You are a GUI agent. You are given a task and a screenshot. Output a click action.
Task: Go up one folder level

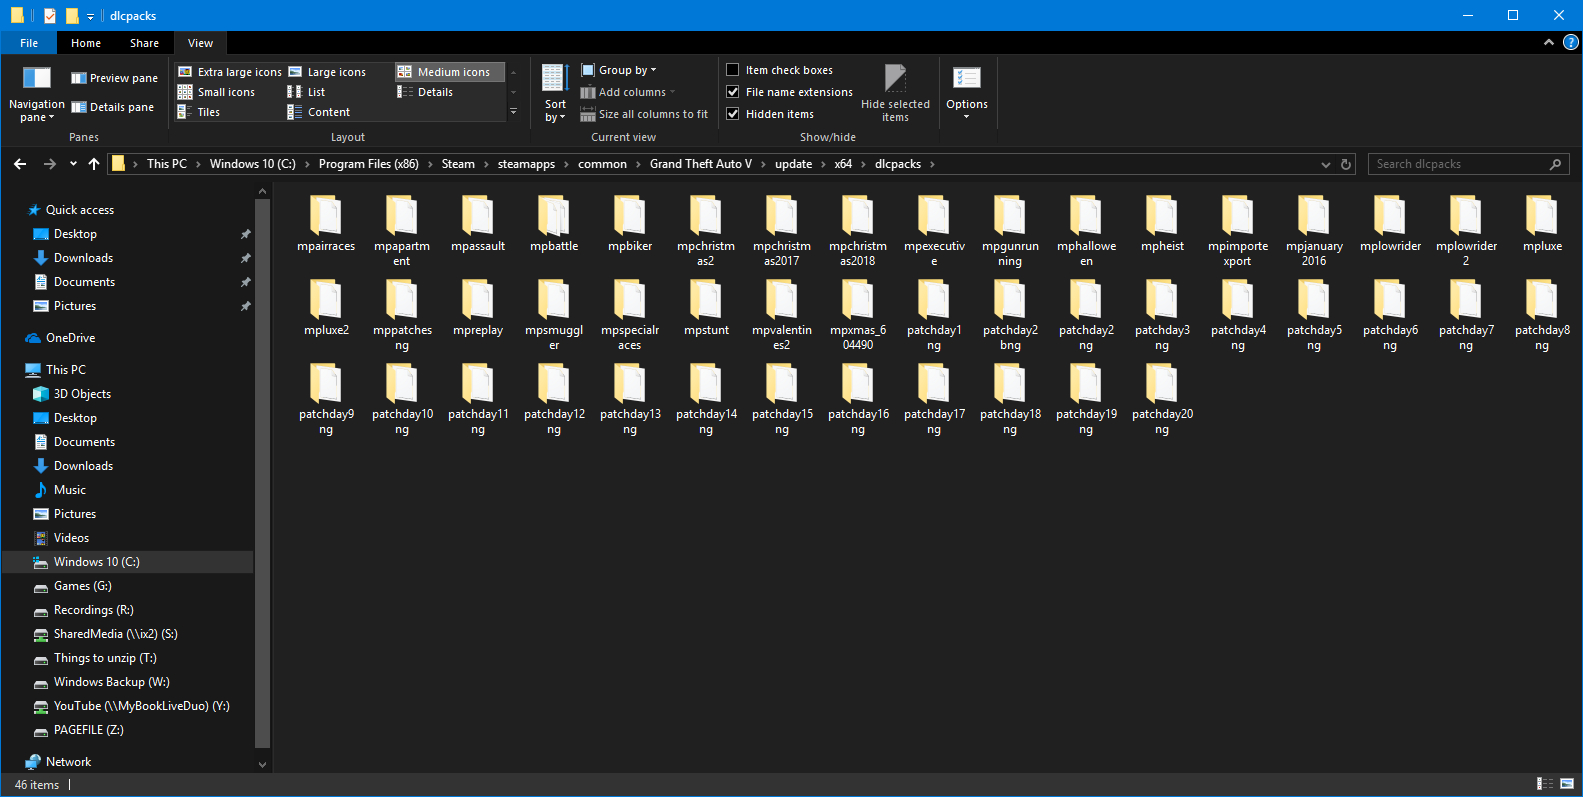(x=94, y=164)
